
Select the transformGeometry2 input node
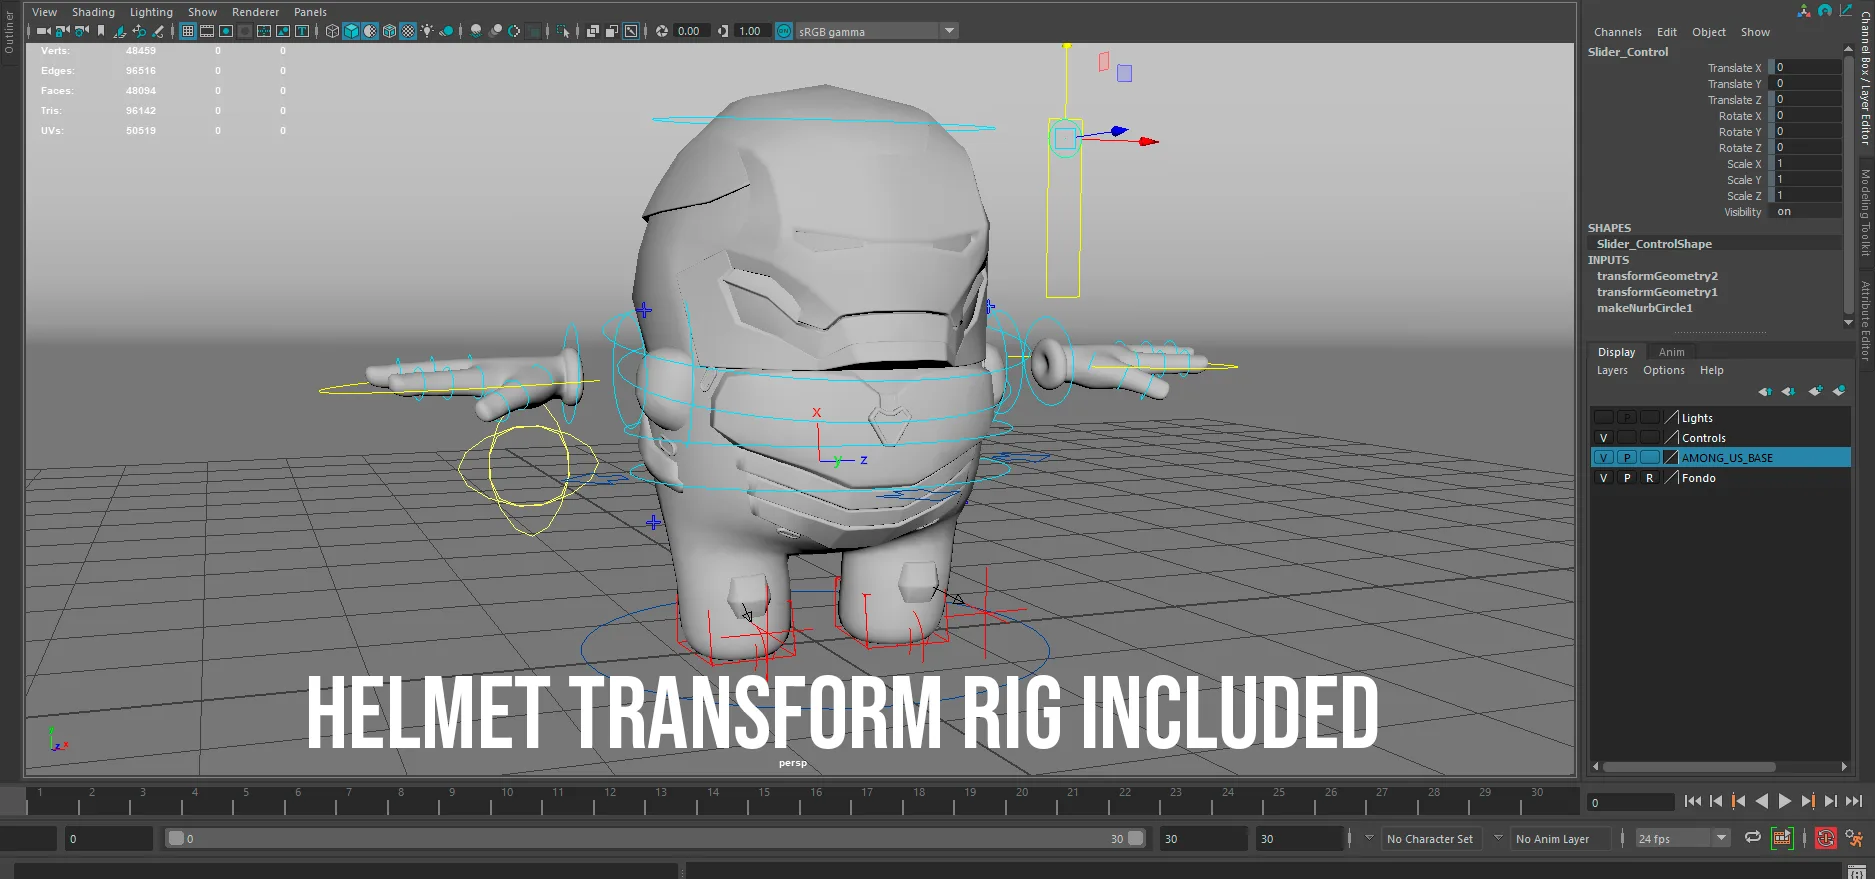pos(1657,276)
